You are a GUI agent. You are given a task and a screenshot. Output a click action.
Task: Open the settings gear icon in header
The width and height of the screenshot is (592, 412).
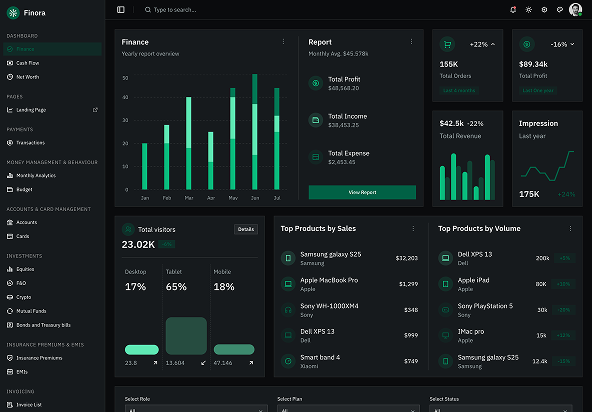pyautogui.click(x=544, y=10)
